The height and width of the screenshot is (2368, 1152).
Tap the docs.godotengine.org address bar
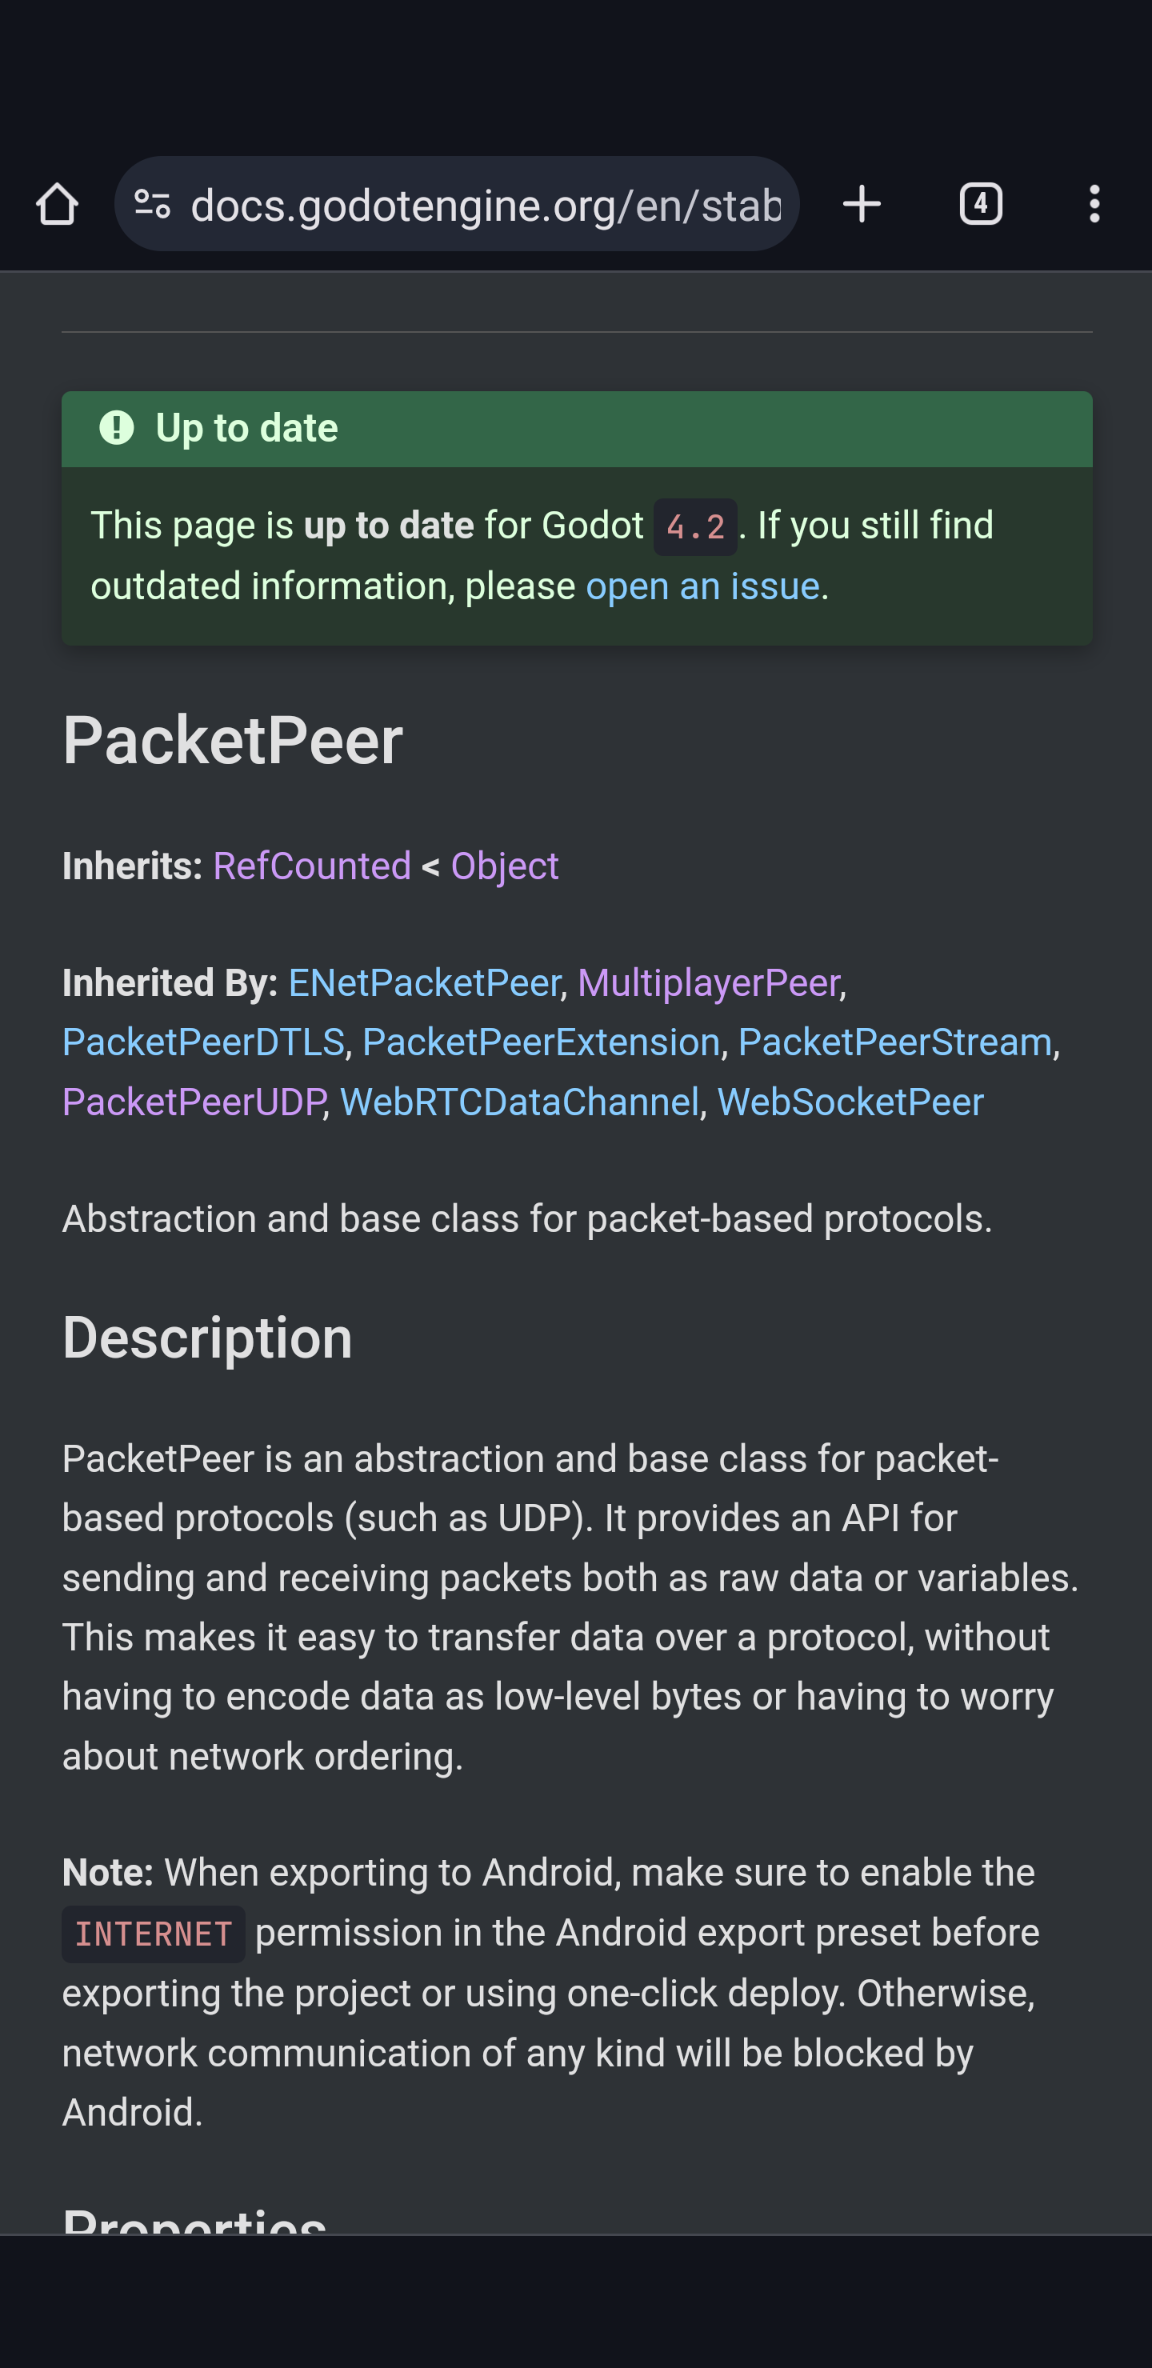pyautogui.click(x=486, y=205)
